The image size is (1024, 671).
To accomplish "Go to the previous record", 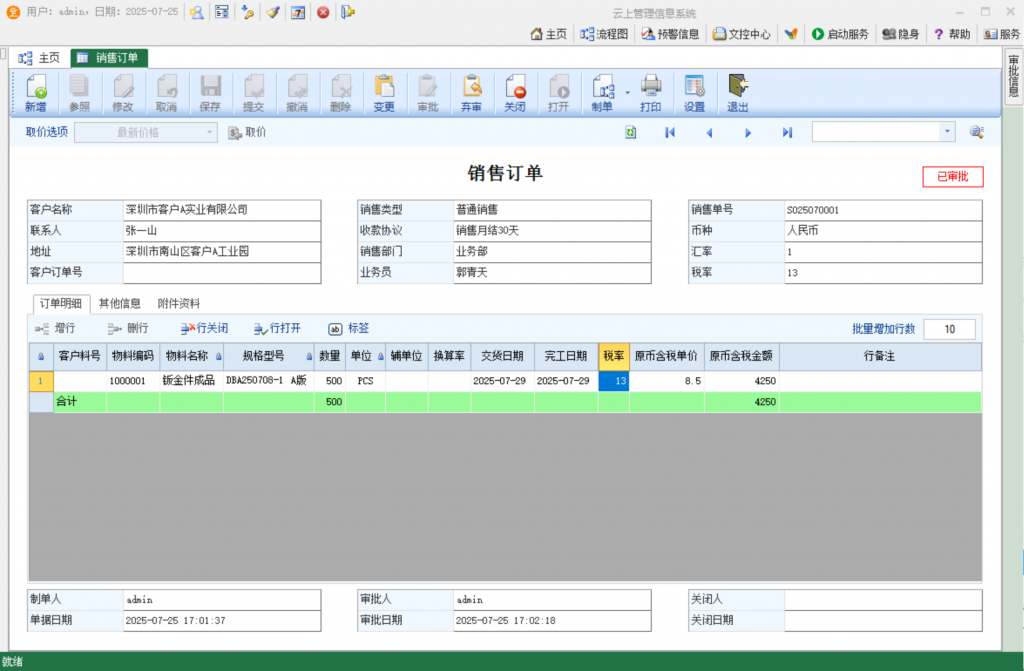I will coord(709,133).
